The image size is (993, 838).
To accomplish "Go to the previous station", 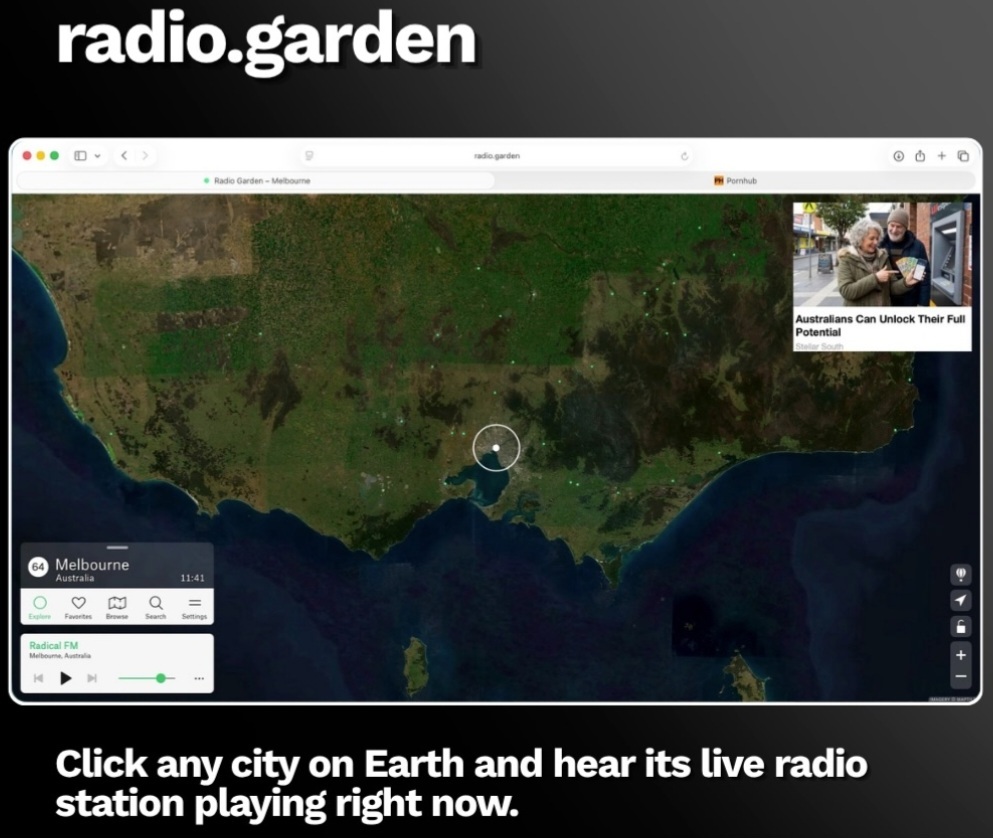I will pos(39,678).
